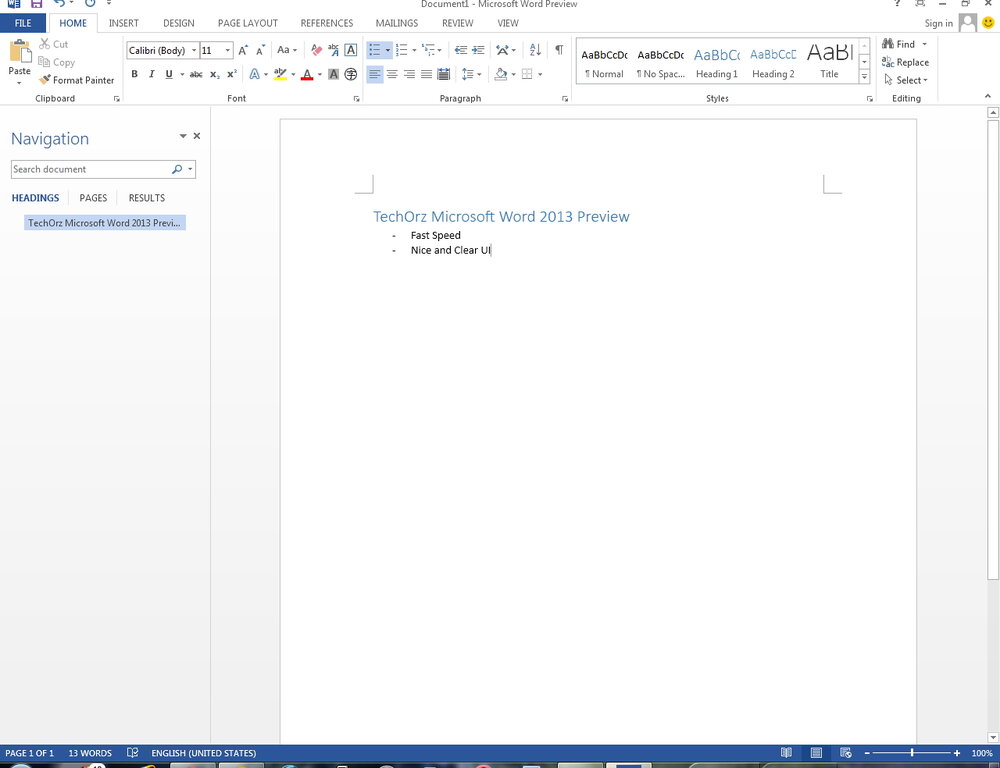Apply the Heading 1 style

point(717,62)
